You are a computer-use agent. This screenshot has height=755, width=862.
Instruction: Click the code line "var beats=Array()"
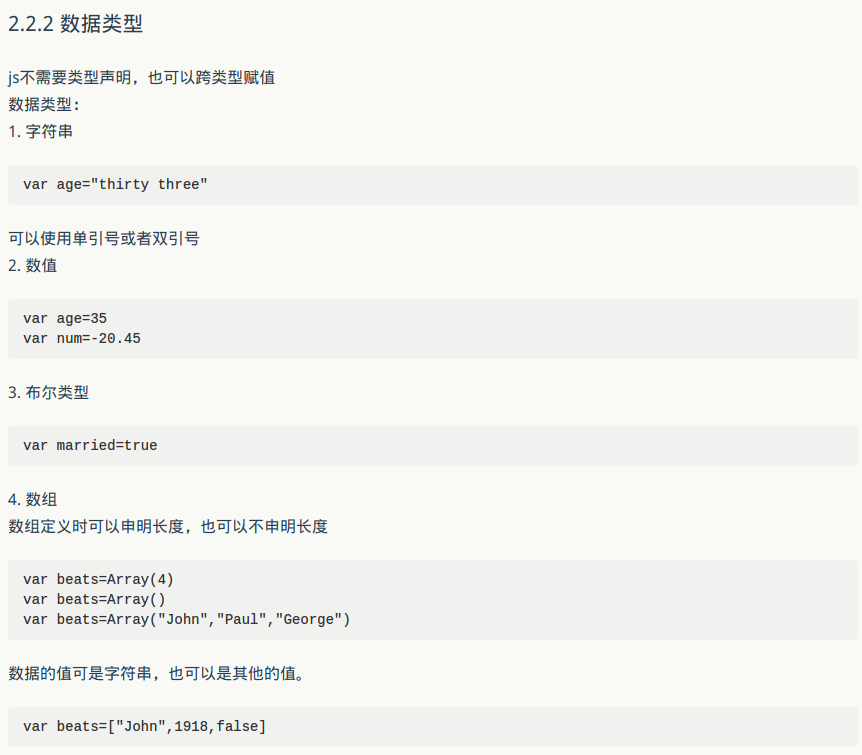coord(94,599)
